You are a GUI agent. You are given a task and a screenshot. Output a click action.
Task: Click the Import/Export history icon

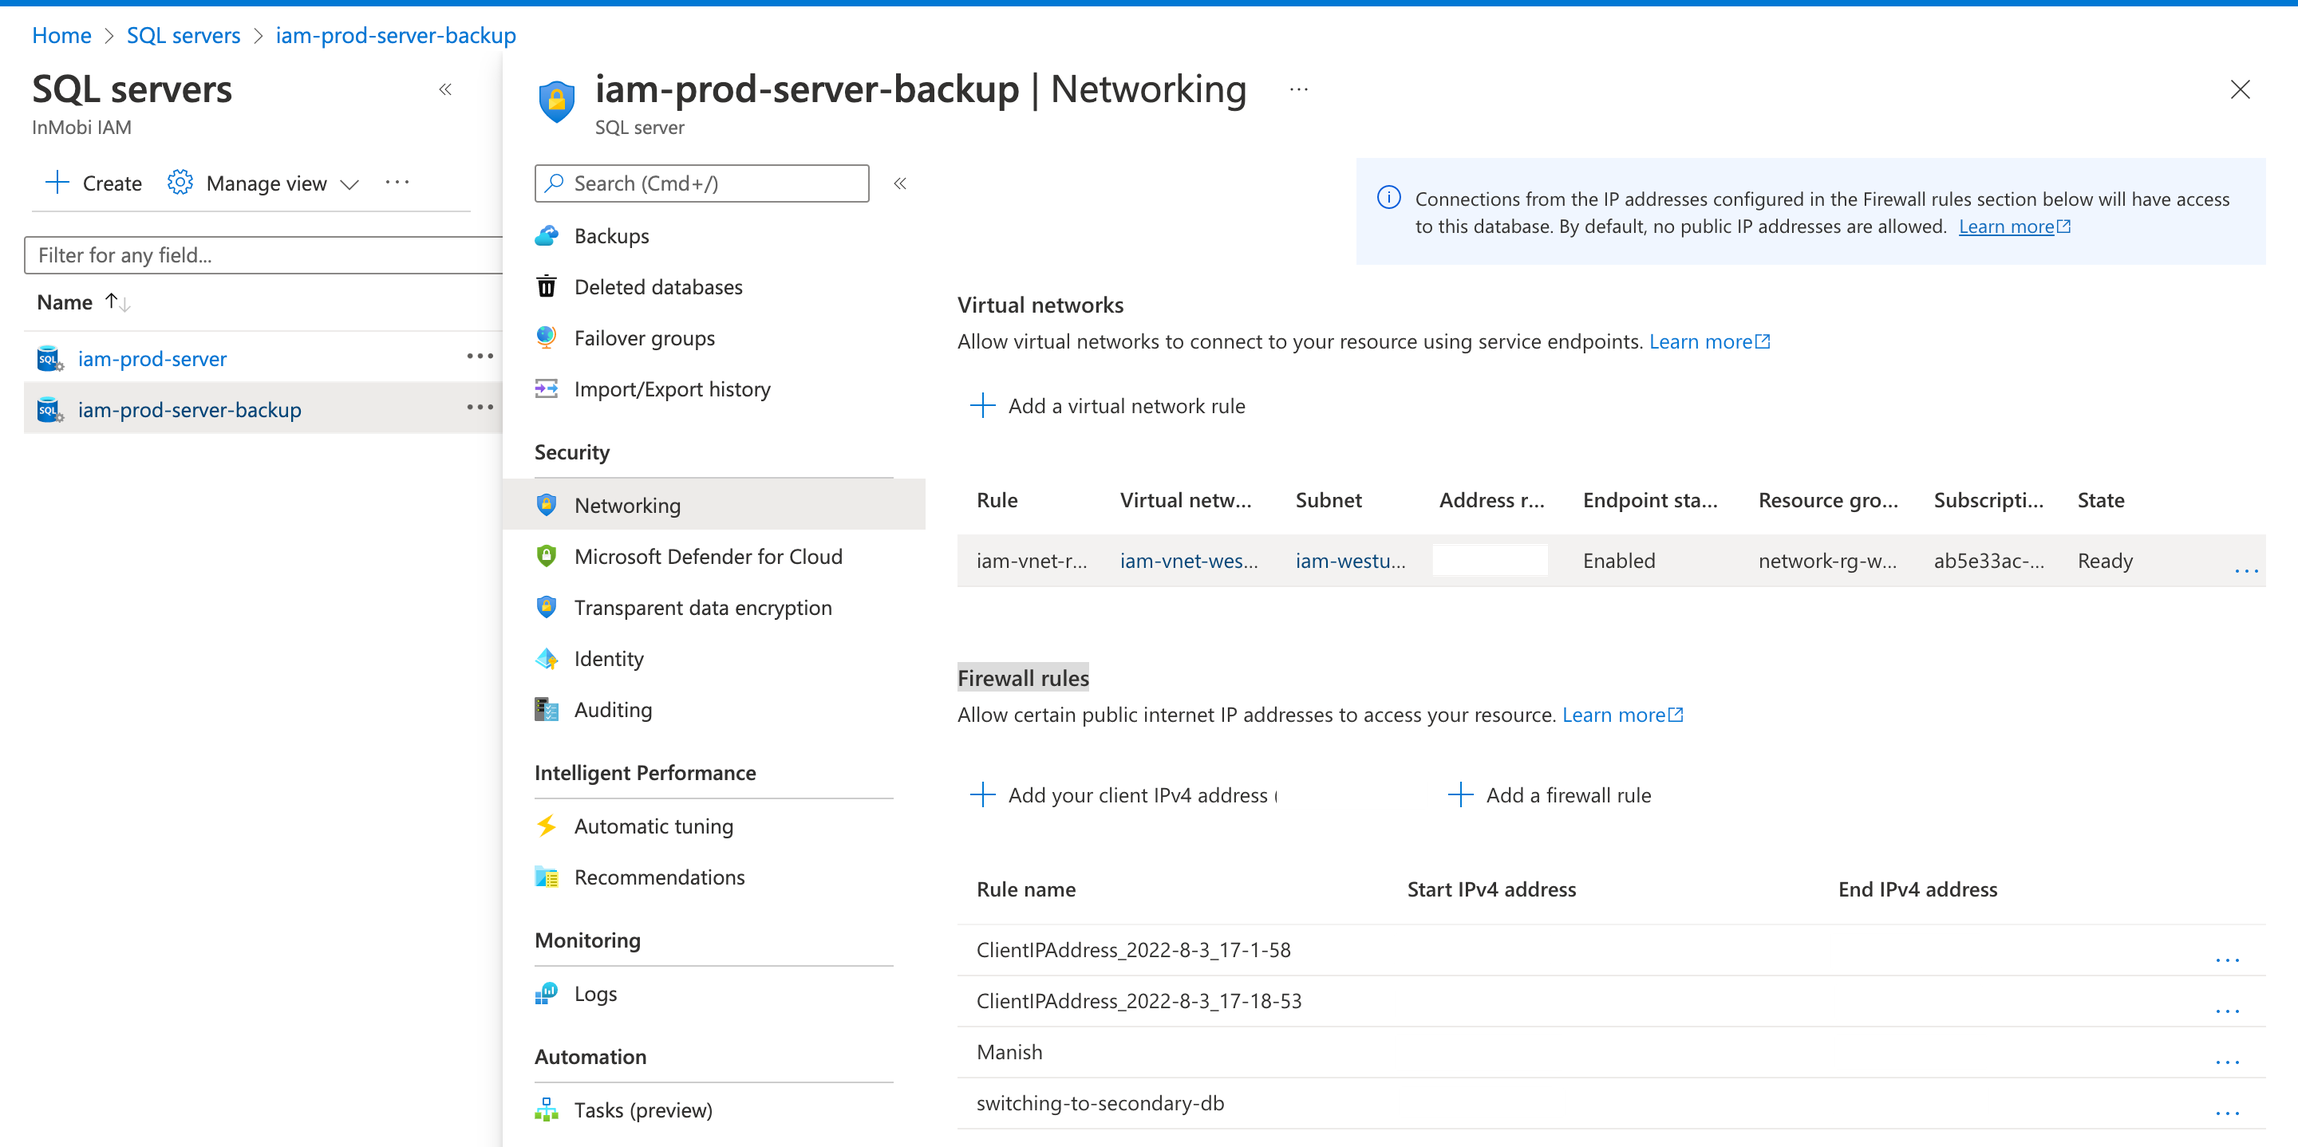547,389
